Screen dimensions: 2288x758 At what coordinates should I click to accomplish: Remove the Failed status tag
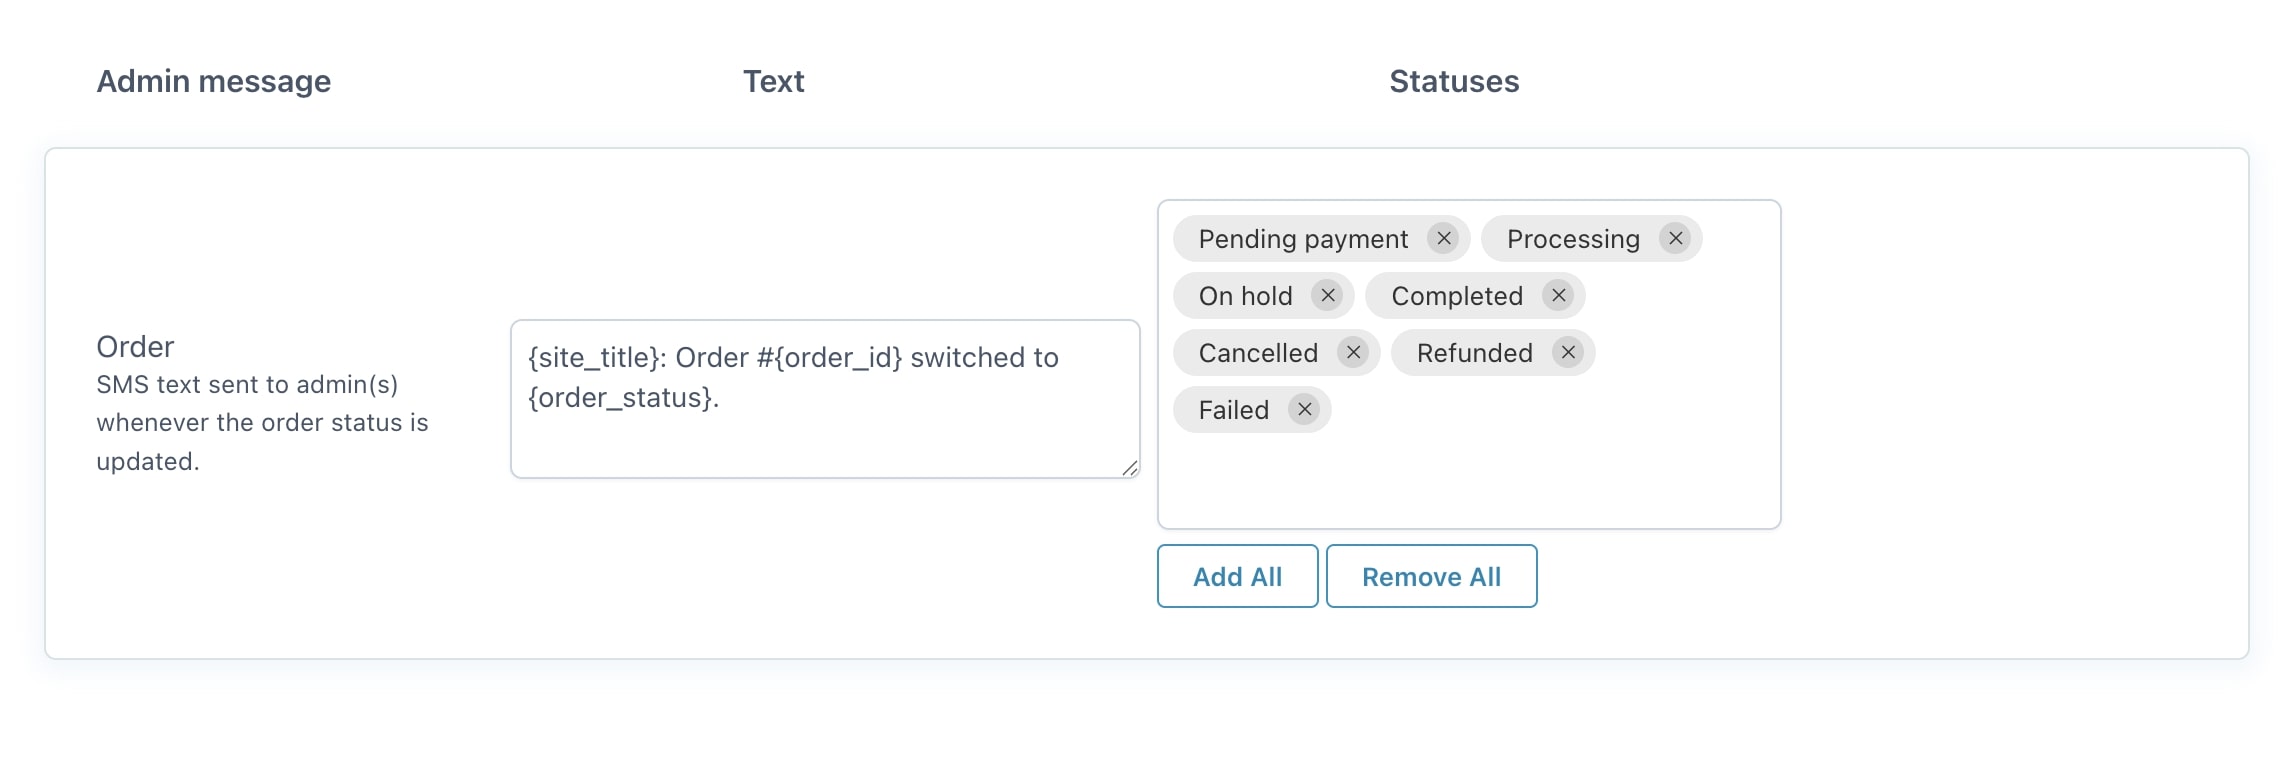click(x=1304, y=410)
